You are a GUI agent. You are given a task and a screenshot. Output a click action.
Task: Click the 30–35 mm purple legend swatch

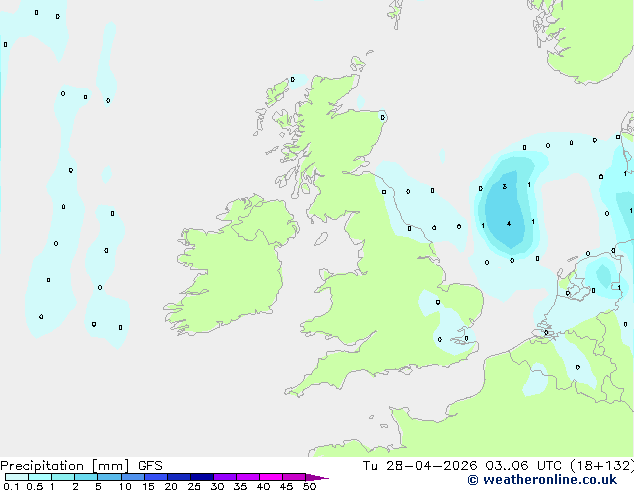click(x=224, y=477)
